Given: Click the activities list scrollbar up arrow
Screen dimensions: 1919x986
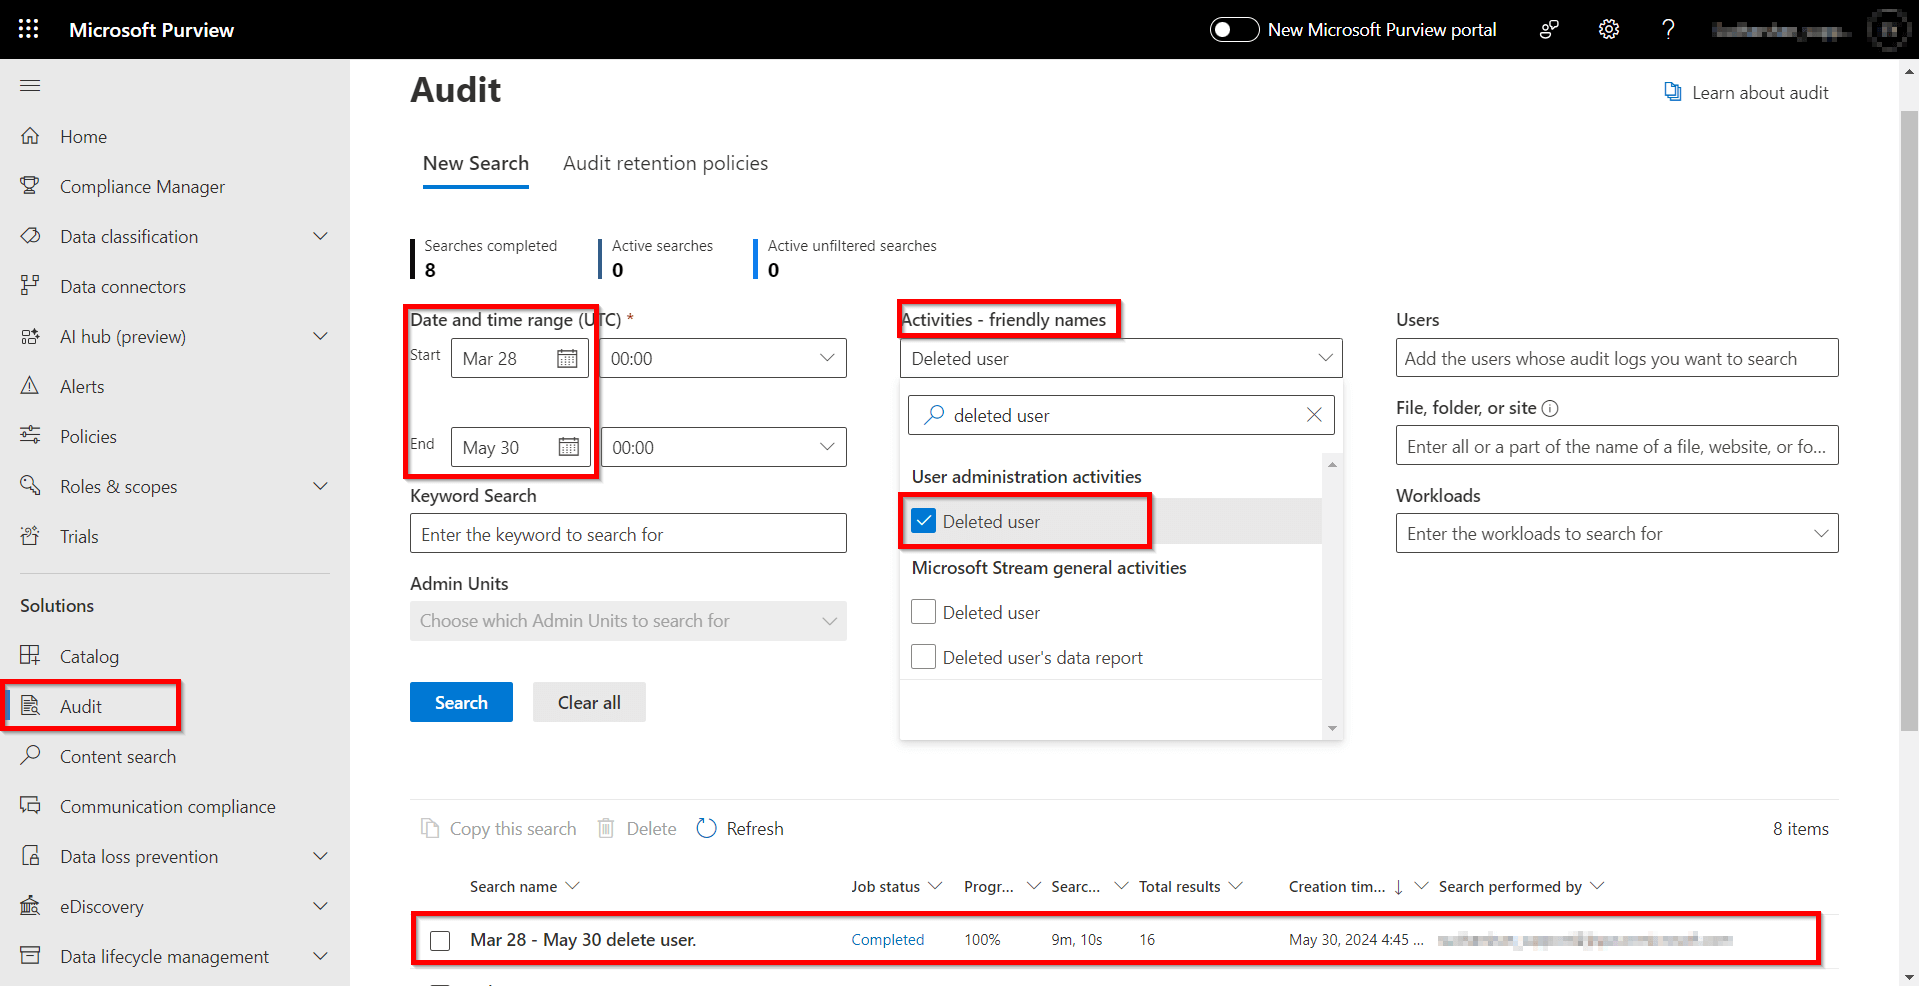Looking at the screenshot, I should point(1332,465).
